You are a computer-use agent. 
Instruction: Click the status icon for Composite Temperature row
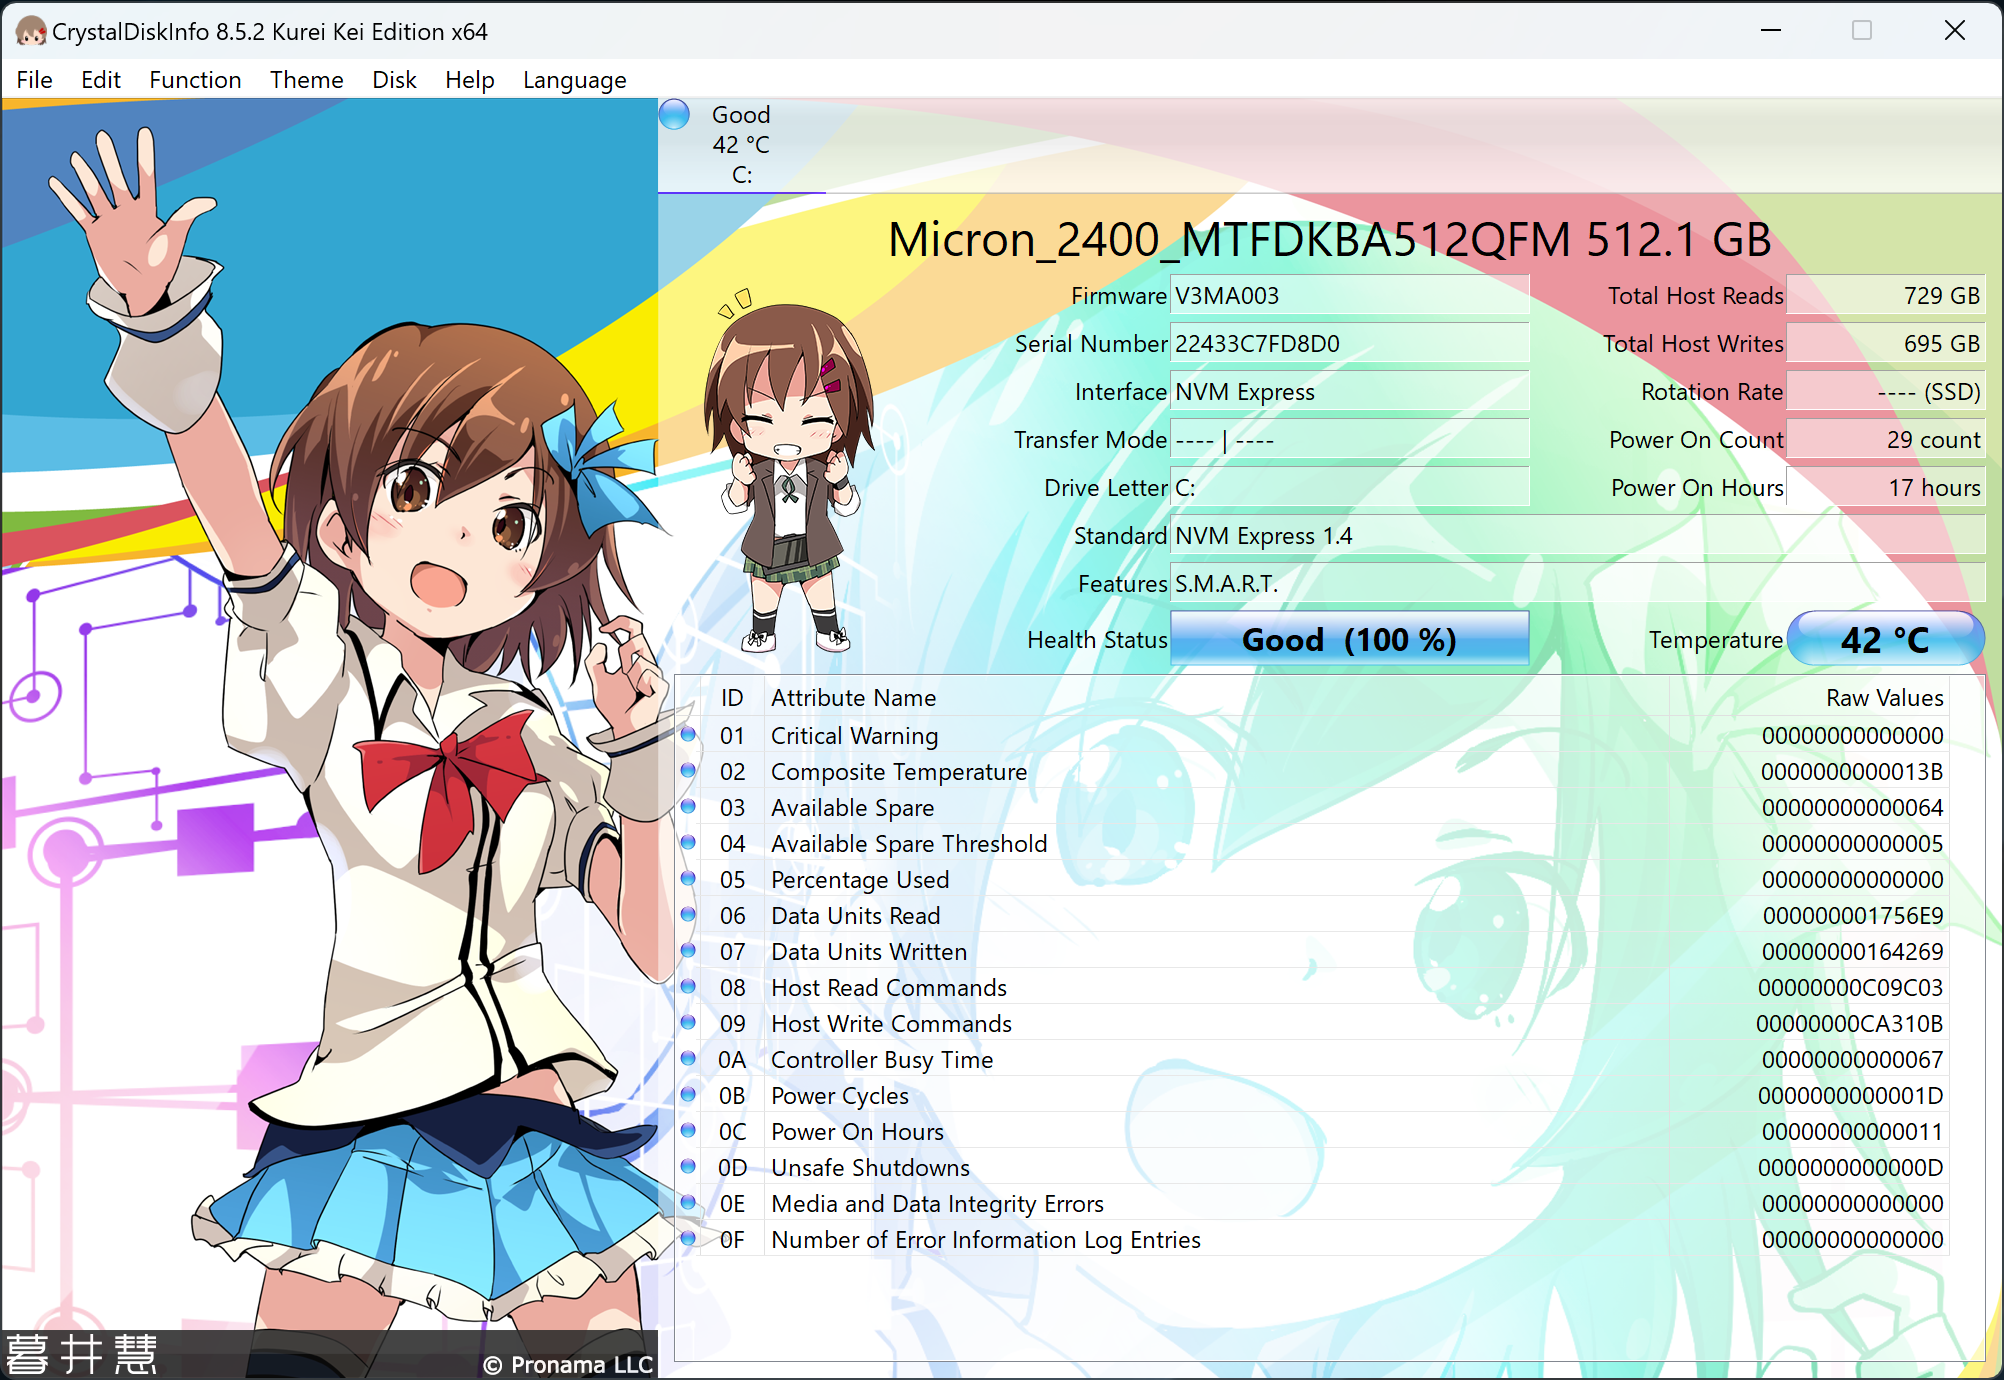point(688,771)
